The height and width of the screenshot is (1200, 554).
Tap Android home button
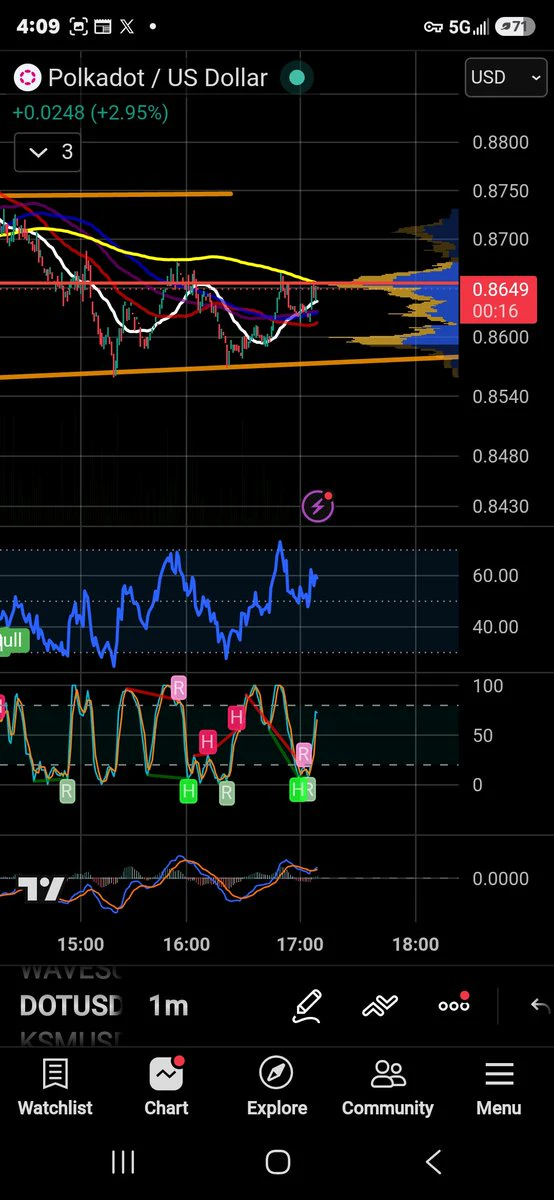278,1161
